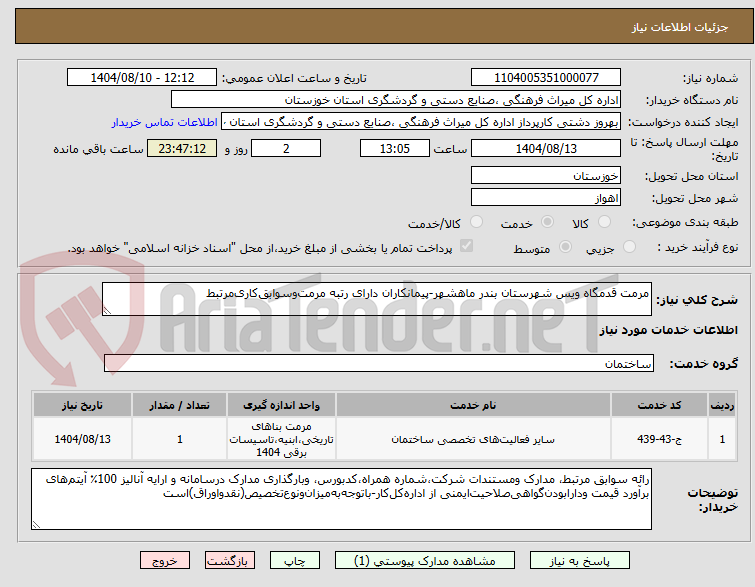This screenshot has height=587, width=755.
Task: Click the remaining time field 23:47:12
Action: [x=182, y=148]
